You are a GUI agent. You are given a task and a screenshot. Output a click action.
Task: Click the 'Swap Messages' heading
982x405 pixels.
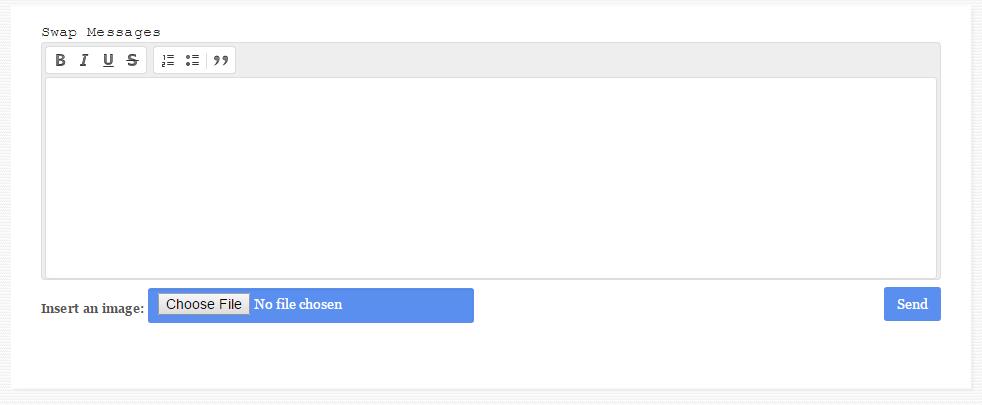(101, 32)
